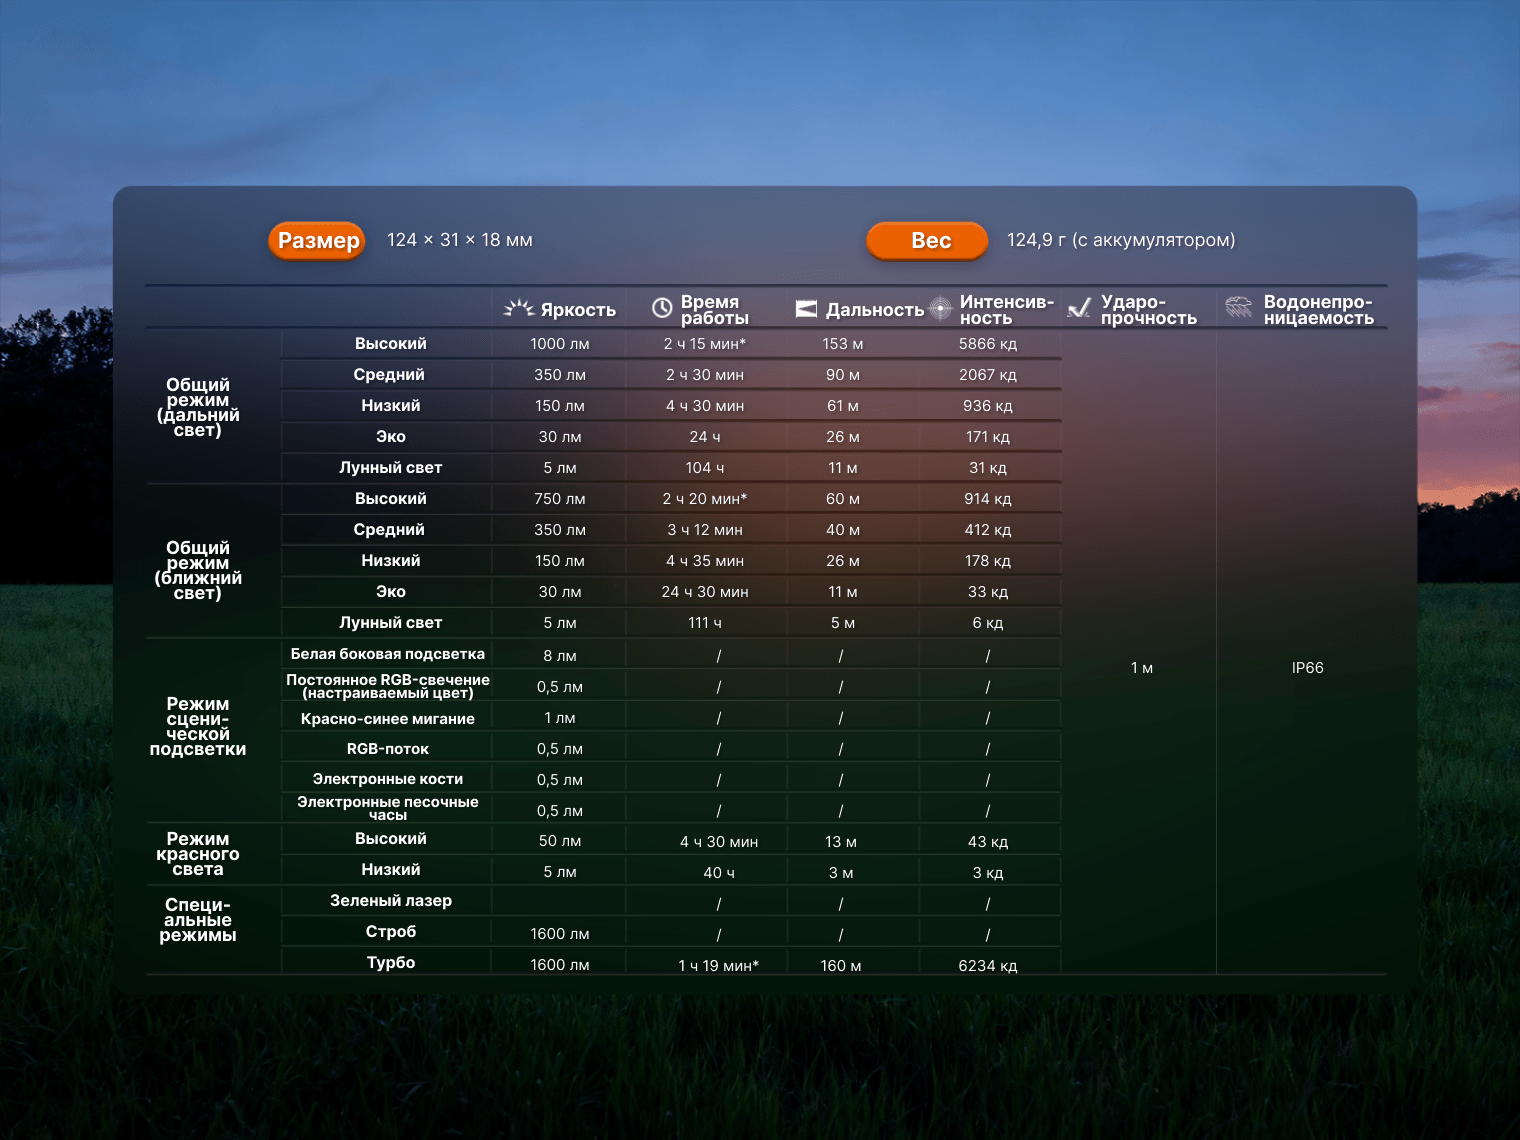Click the Интенсивность column header
1520x1140 pixels.
point(1006,310)
